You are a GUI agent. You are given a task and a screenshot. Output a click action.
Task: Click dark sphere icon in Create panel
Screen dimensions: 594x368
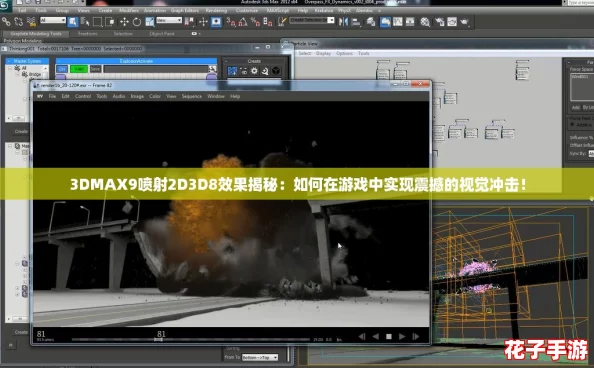click(x=276, y=71)
